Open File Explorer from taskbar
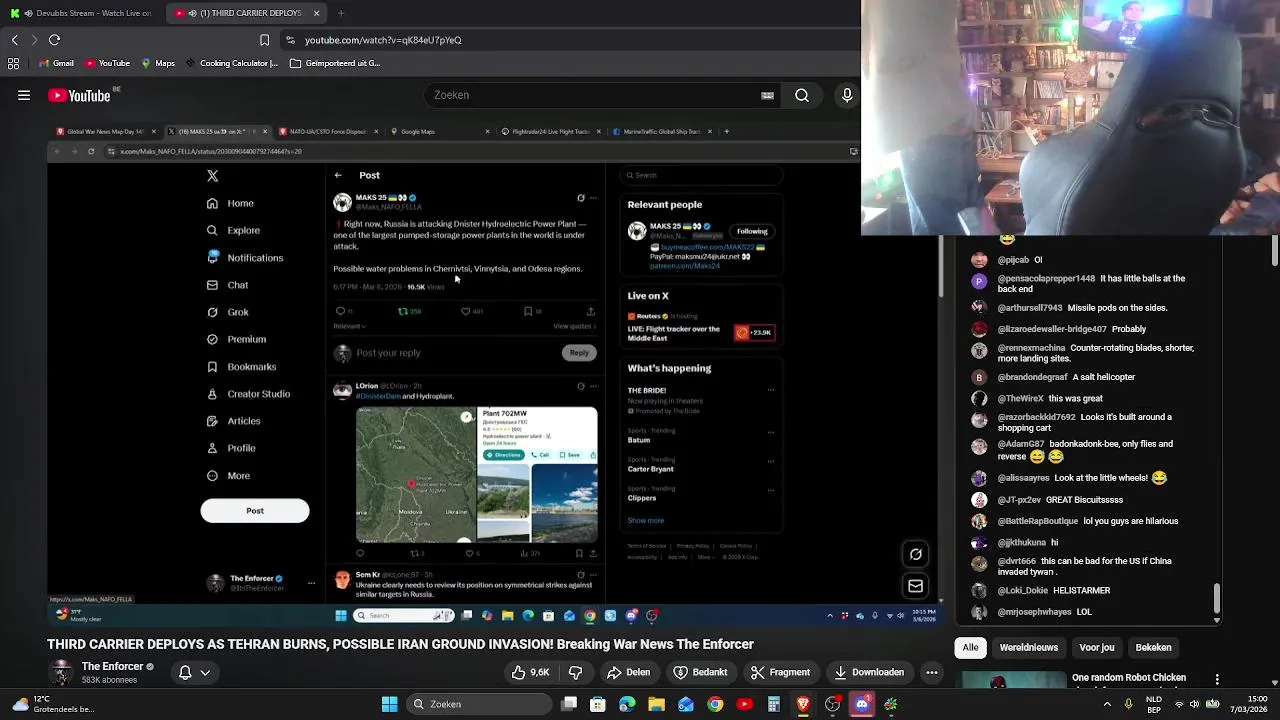1280x720 pixels. [x=656, y=704]
